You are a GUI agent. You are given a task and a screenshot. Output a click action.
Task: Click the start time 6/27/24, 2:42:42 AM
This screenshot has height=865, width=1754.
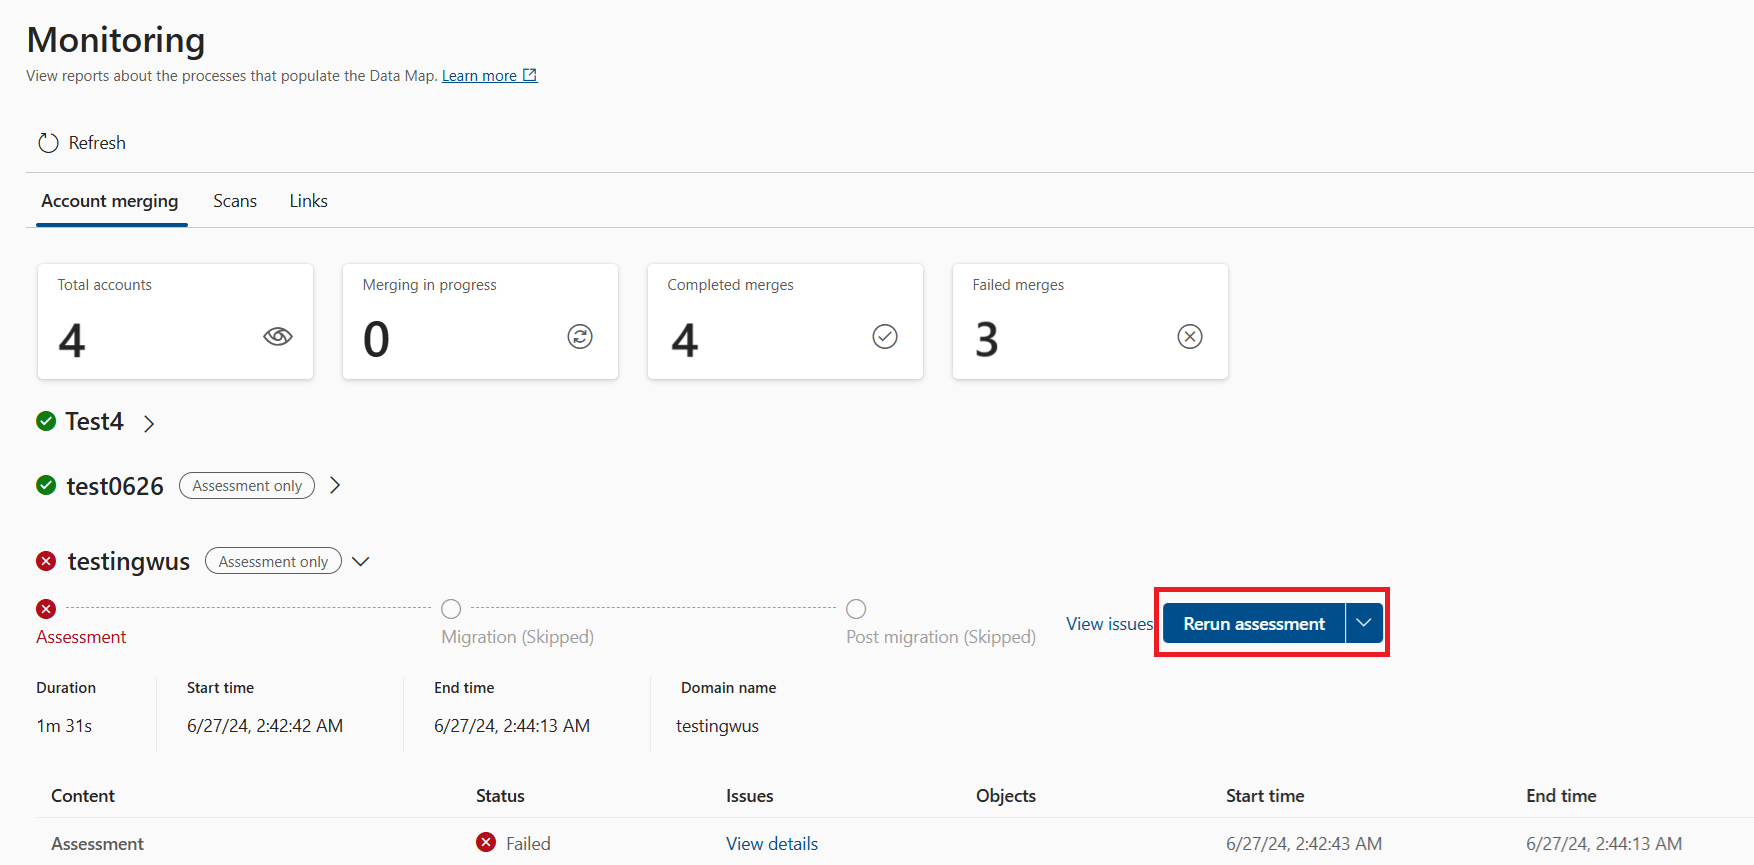[265, 726]
